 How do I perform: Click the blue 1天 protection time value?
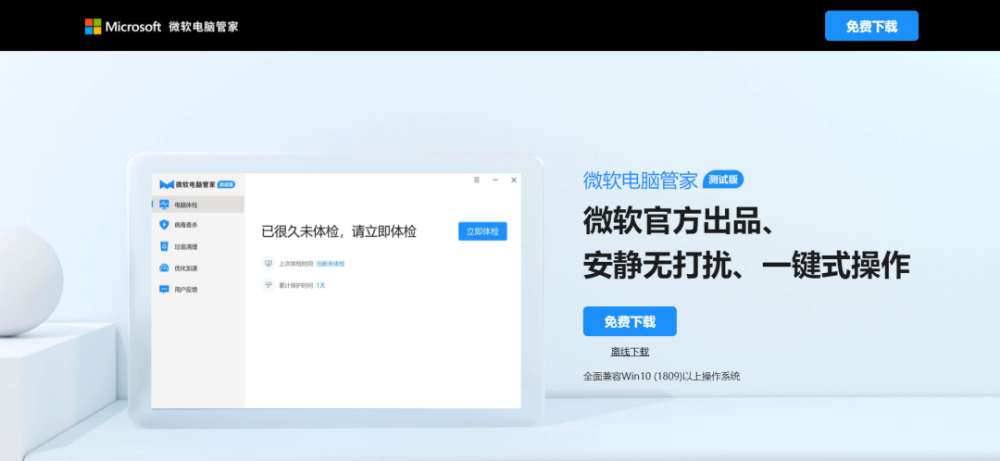(321, 286)
